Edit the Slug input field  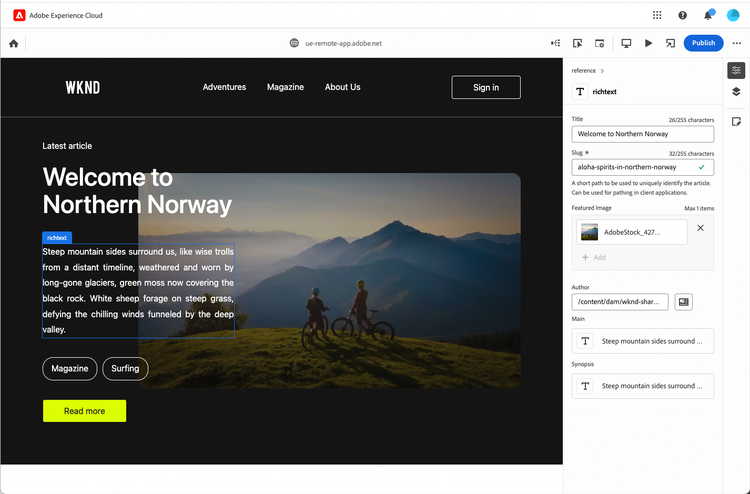[642, 167]
